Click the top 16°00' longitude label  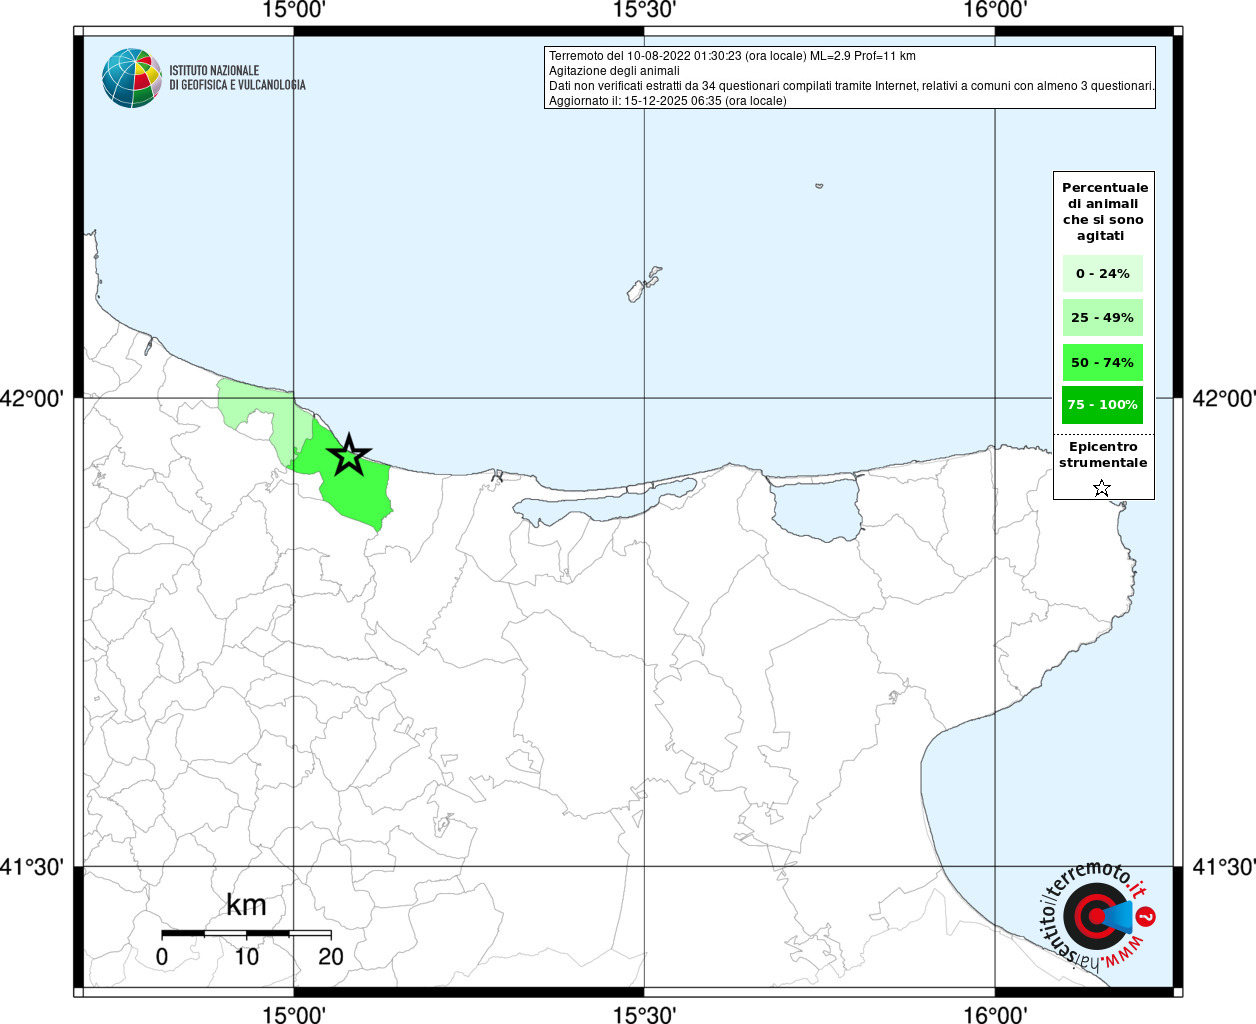[996, 10]
